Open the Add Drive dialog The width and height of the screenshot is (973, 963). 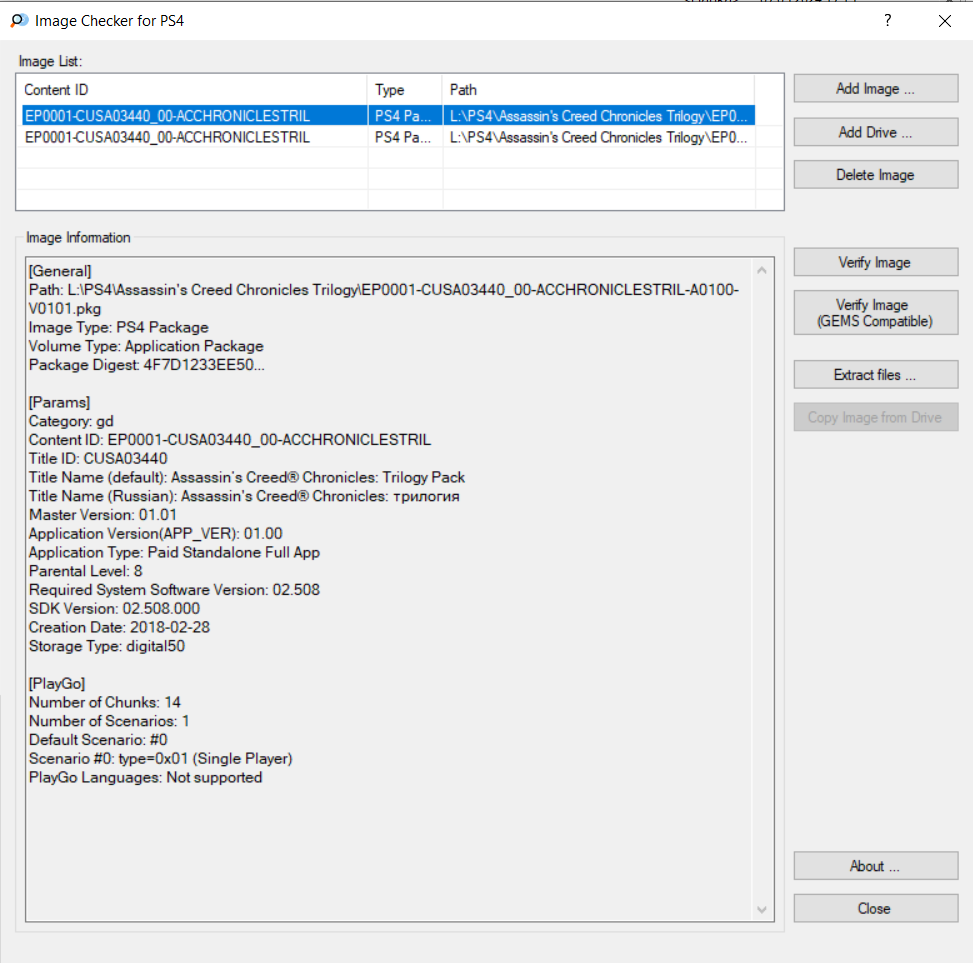click(x=876, y=132)
